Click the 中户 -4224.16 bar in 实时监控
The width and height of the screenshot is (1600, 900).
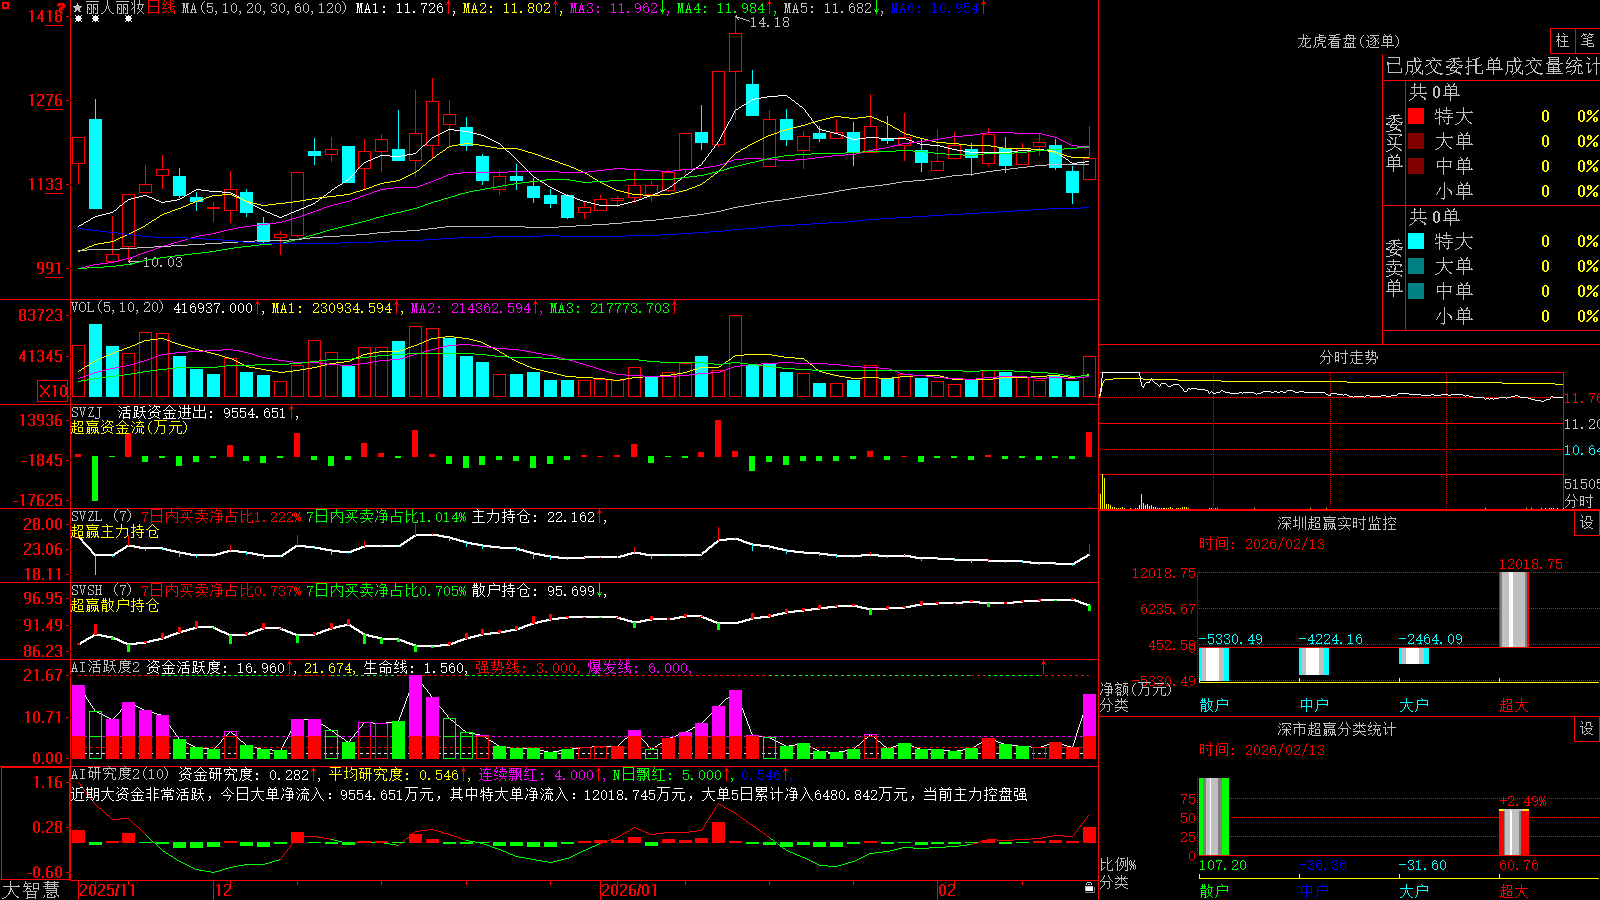(x=1314, y=660)
